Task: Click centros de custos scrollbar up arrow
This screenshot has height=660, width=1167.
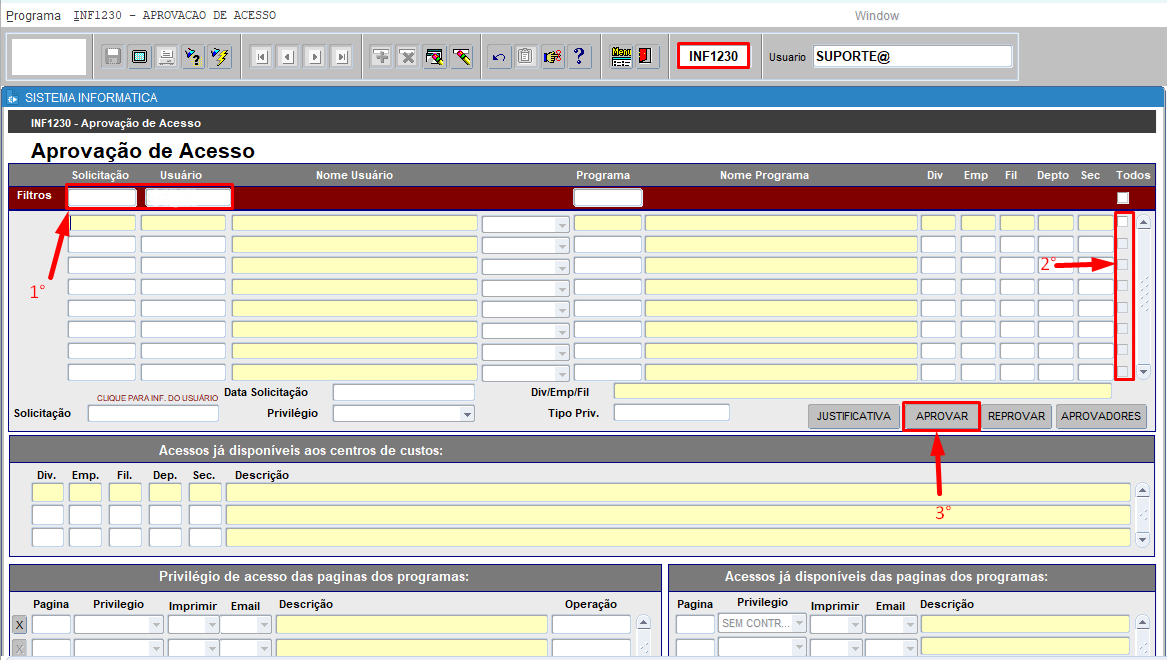Action: [x=1142, y=490]
